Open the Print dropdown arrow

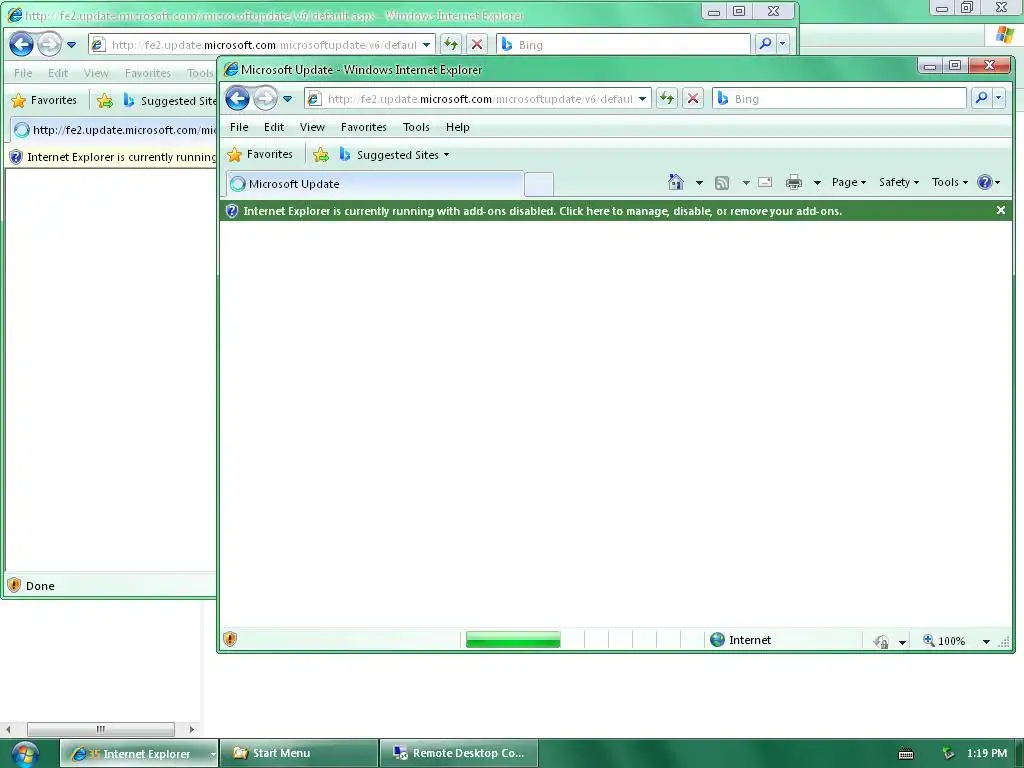(x=817, y=183)
